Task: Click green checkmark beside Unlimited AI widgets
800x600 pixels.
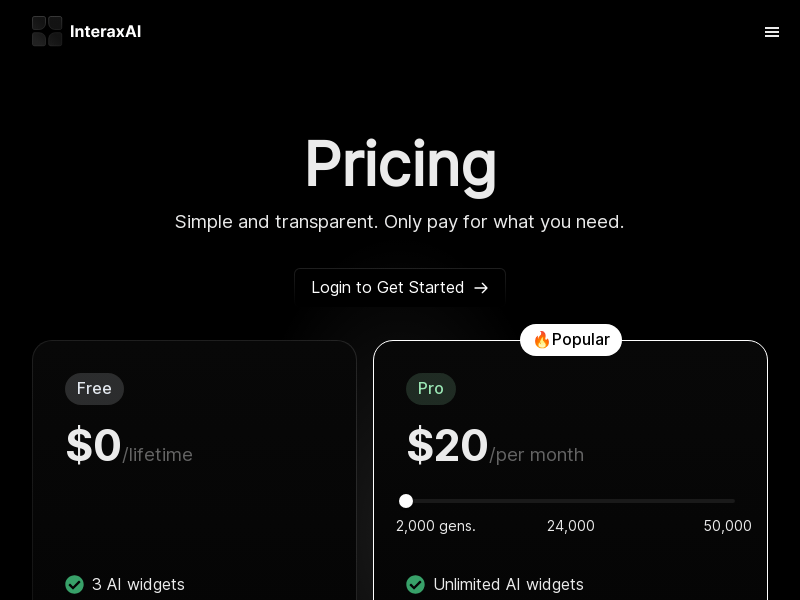Action: point(415,585)
